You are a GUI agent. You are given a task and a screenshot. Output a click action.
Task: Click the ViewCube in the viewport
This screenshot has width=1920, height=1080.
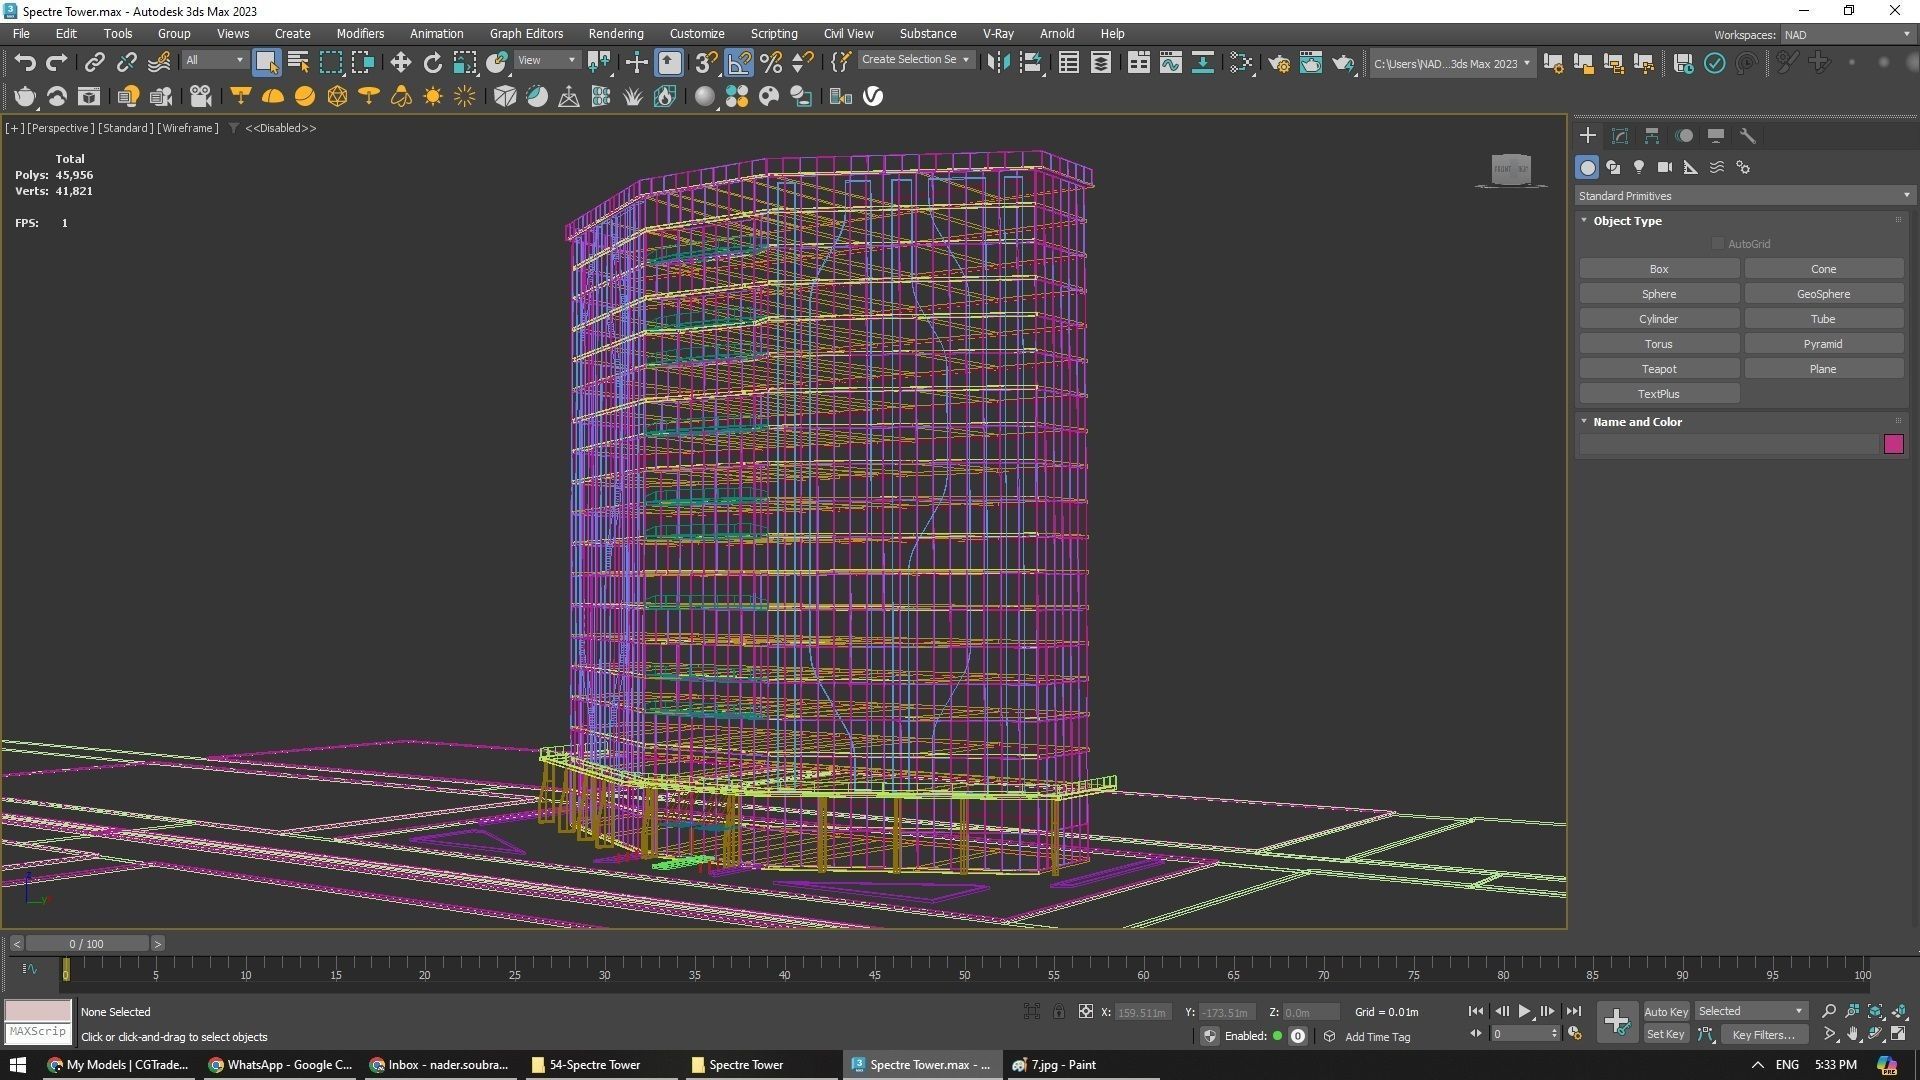coord(1511,169)
